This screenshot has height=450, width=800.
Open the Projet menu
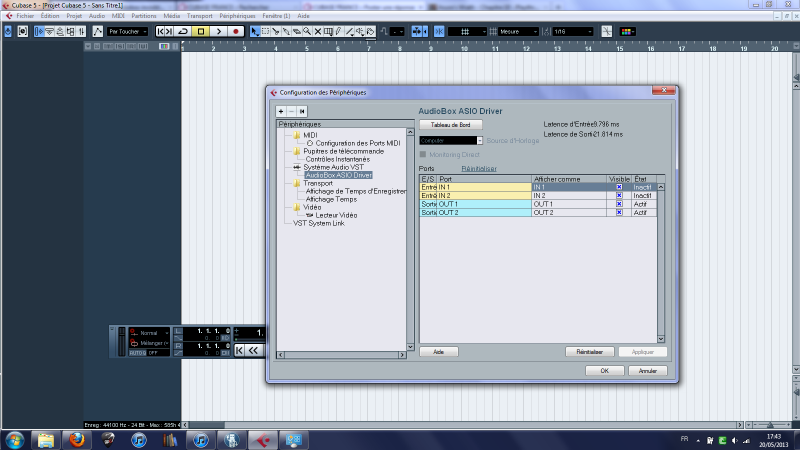[x=74, y=16]
